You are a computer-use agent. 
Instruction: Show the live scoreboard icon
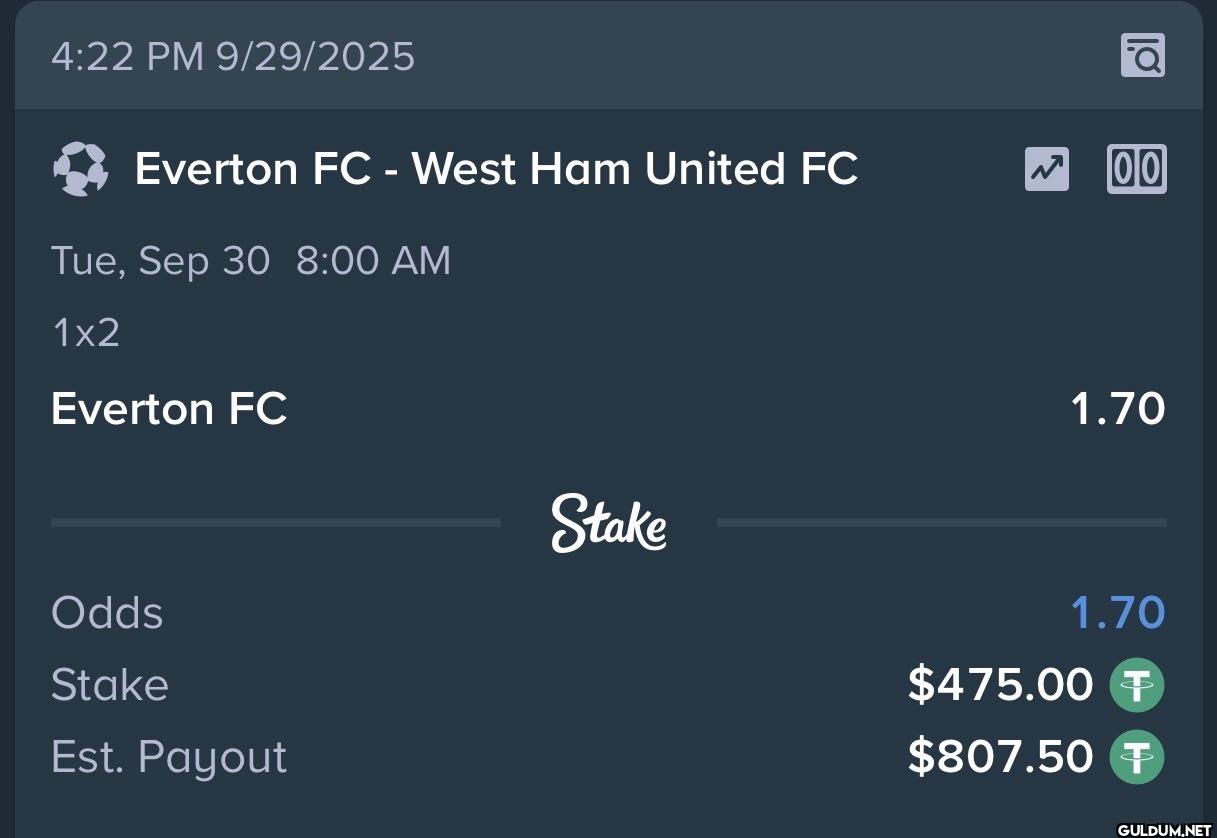(1137, 169)
